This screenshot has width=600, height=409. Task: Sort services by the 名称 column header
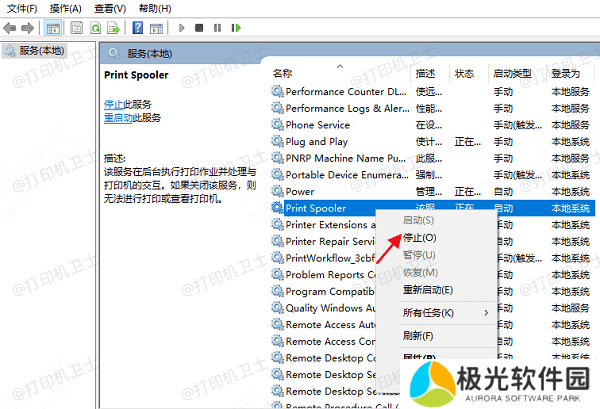tap(282, 73)
